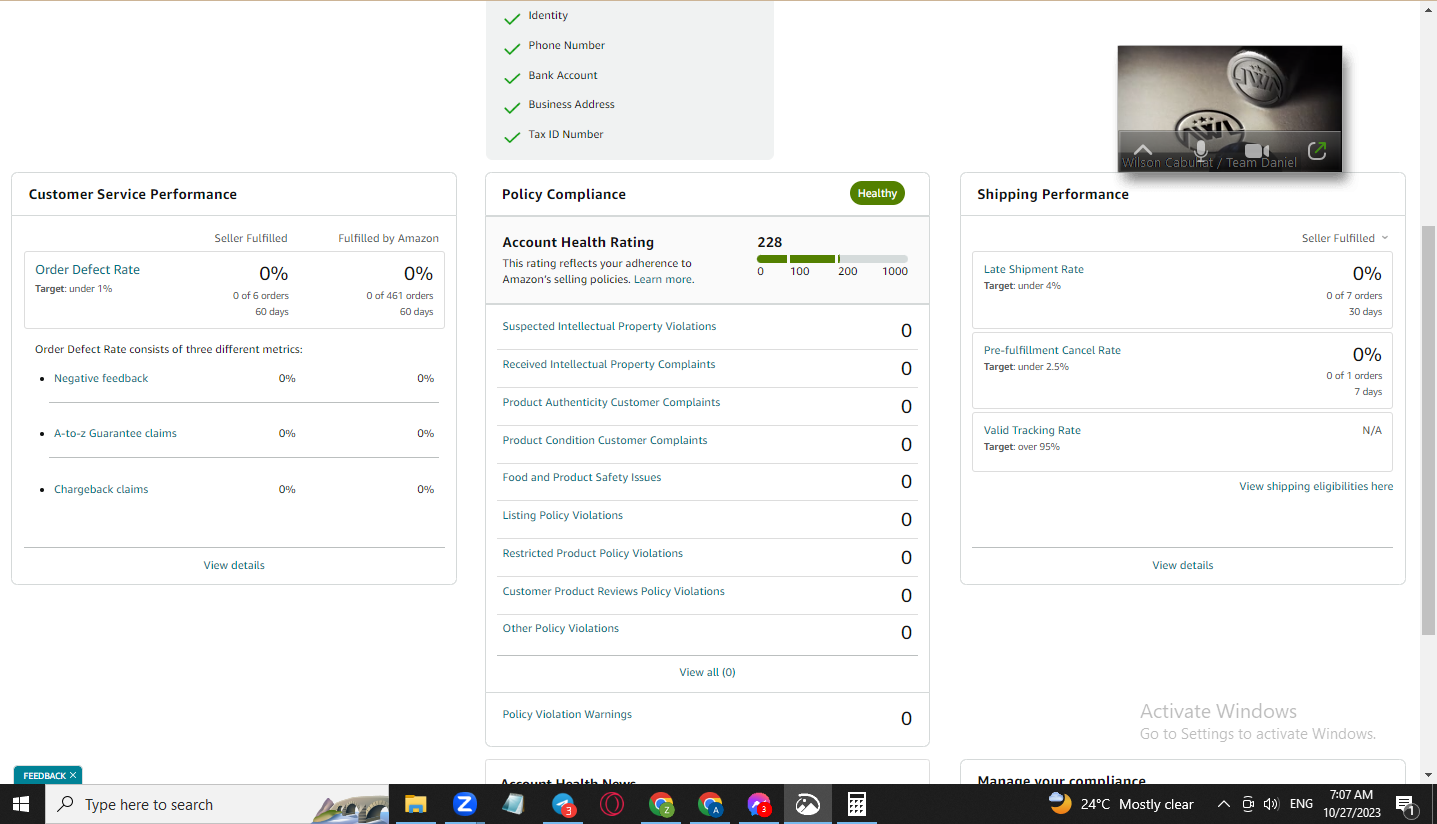
Task: Open the Chrome profile A taskbar icon
Action: point(710,804)
